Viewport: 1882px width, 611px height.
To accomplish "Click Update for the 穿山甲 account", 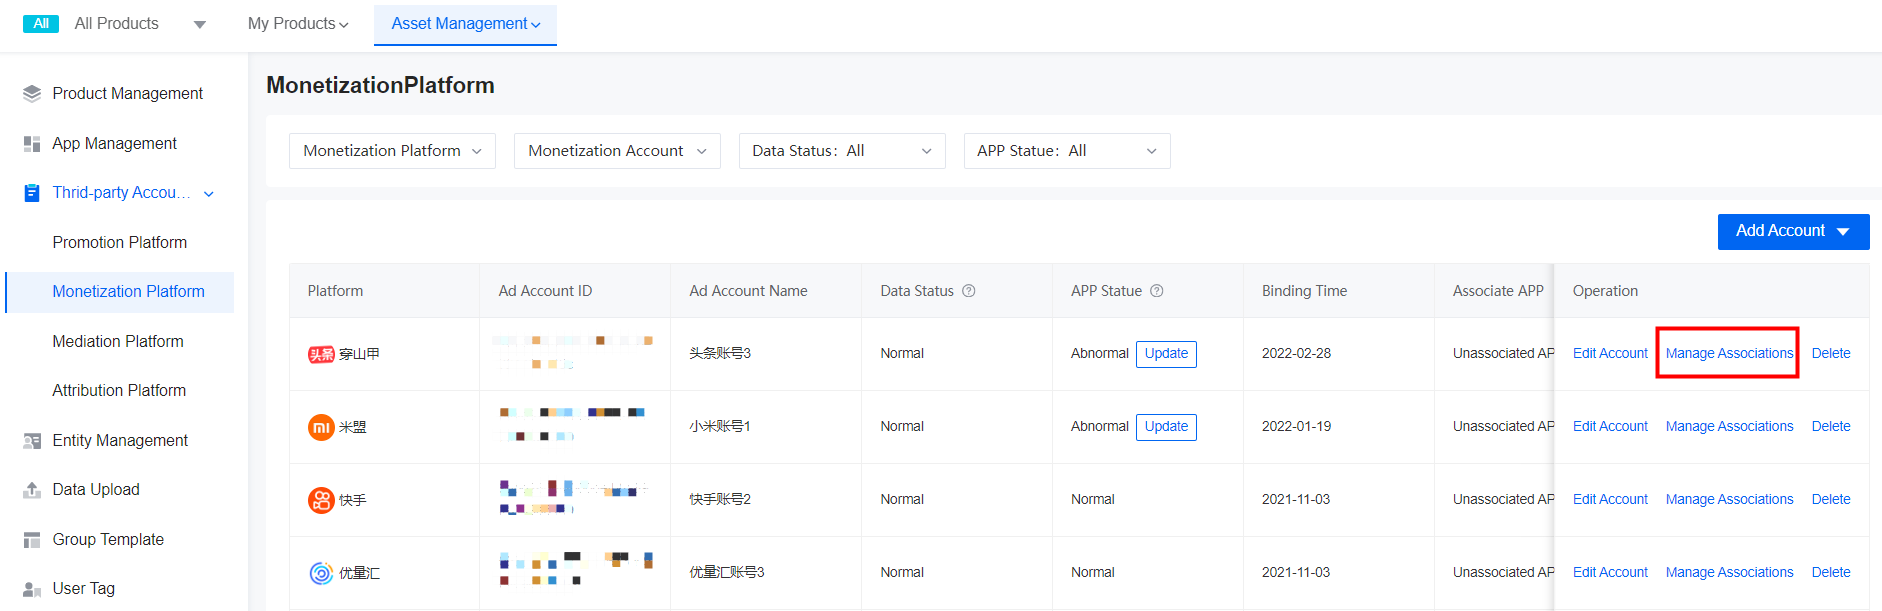I will 1166,354.
